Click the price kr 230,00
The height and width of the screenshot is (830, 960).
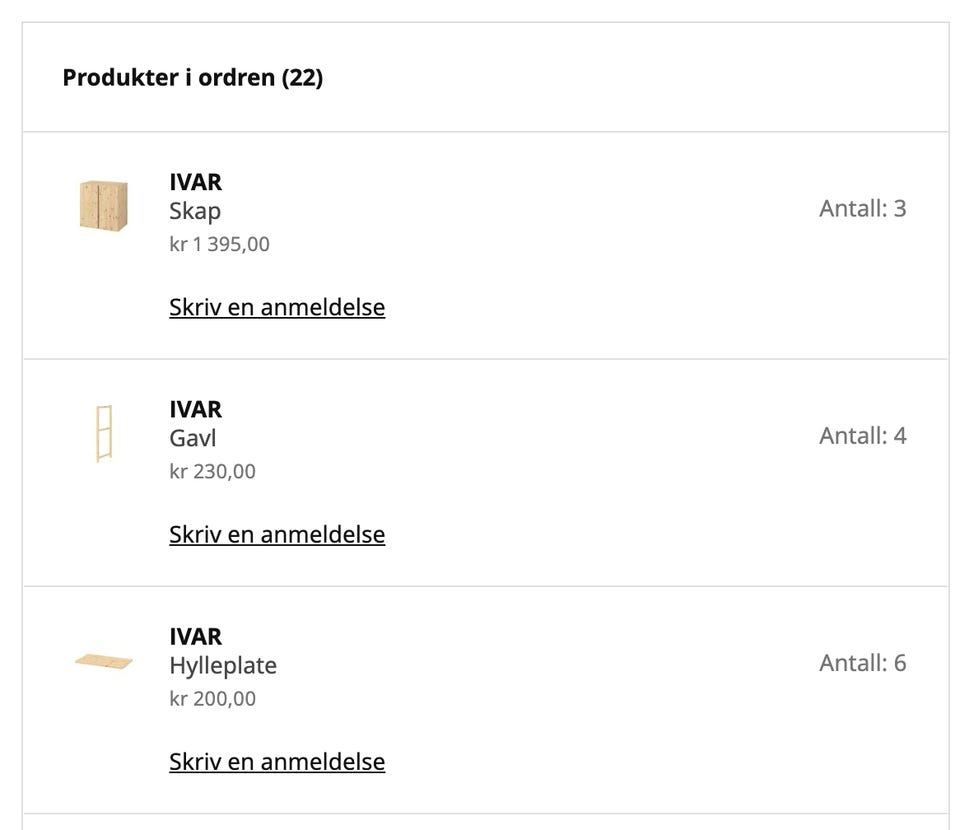pos(213,471)
